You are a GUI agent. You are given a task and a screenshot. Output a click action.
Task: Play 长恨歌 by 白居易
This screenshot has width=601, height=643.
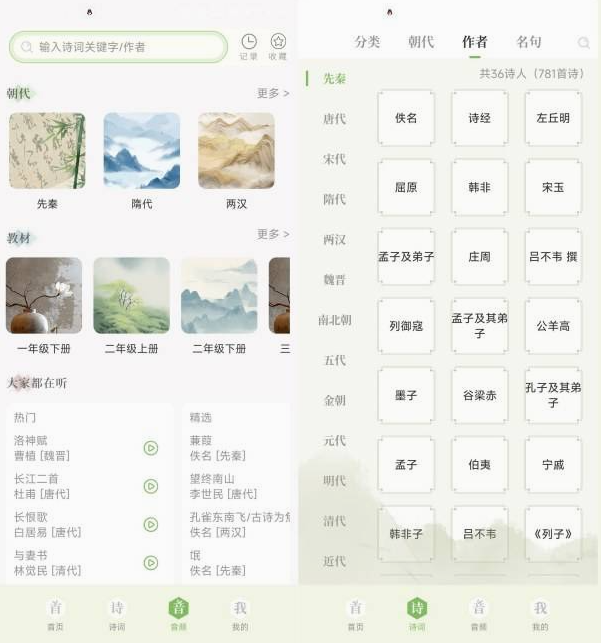(151, 524)
